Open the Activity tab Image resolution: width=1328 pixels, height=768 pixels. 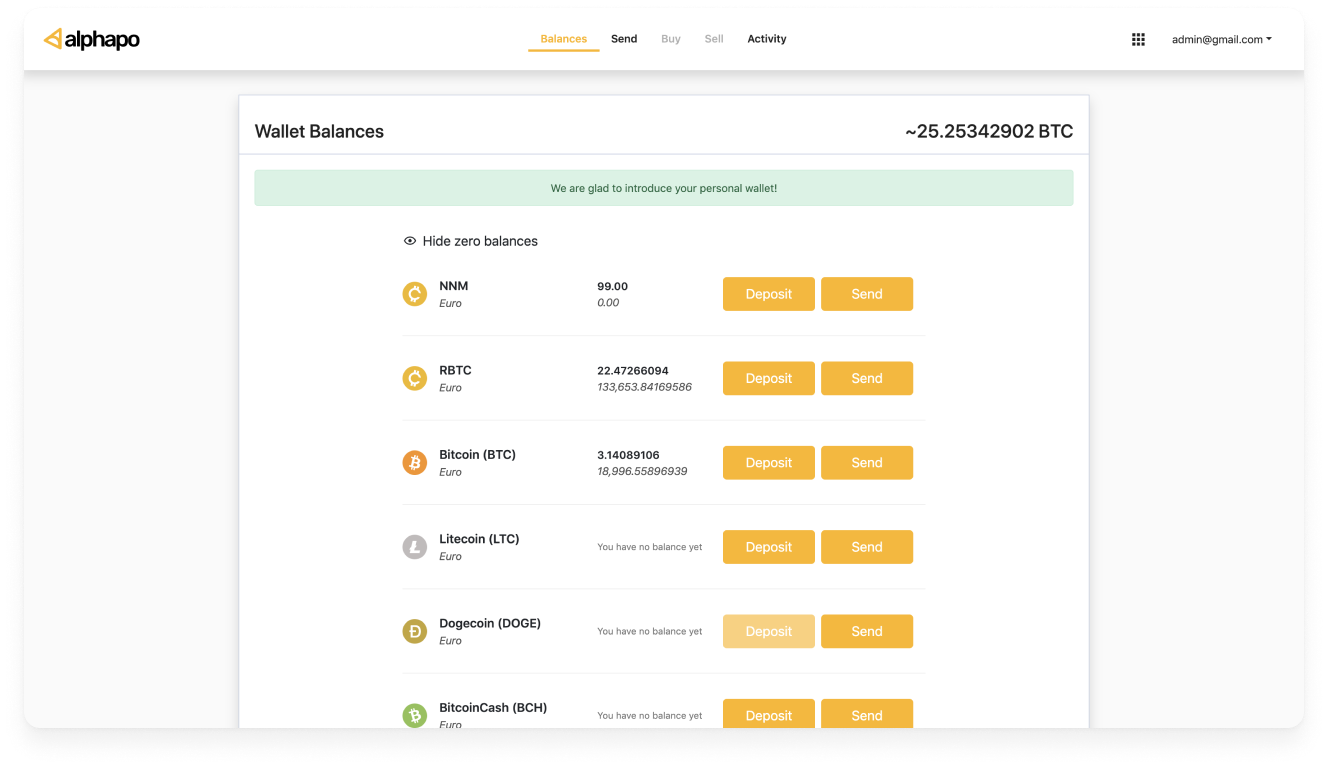[x=767, y=39]
